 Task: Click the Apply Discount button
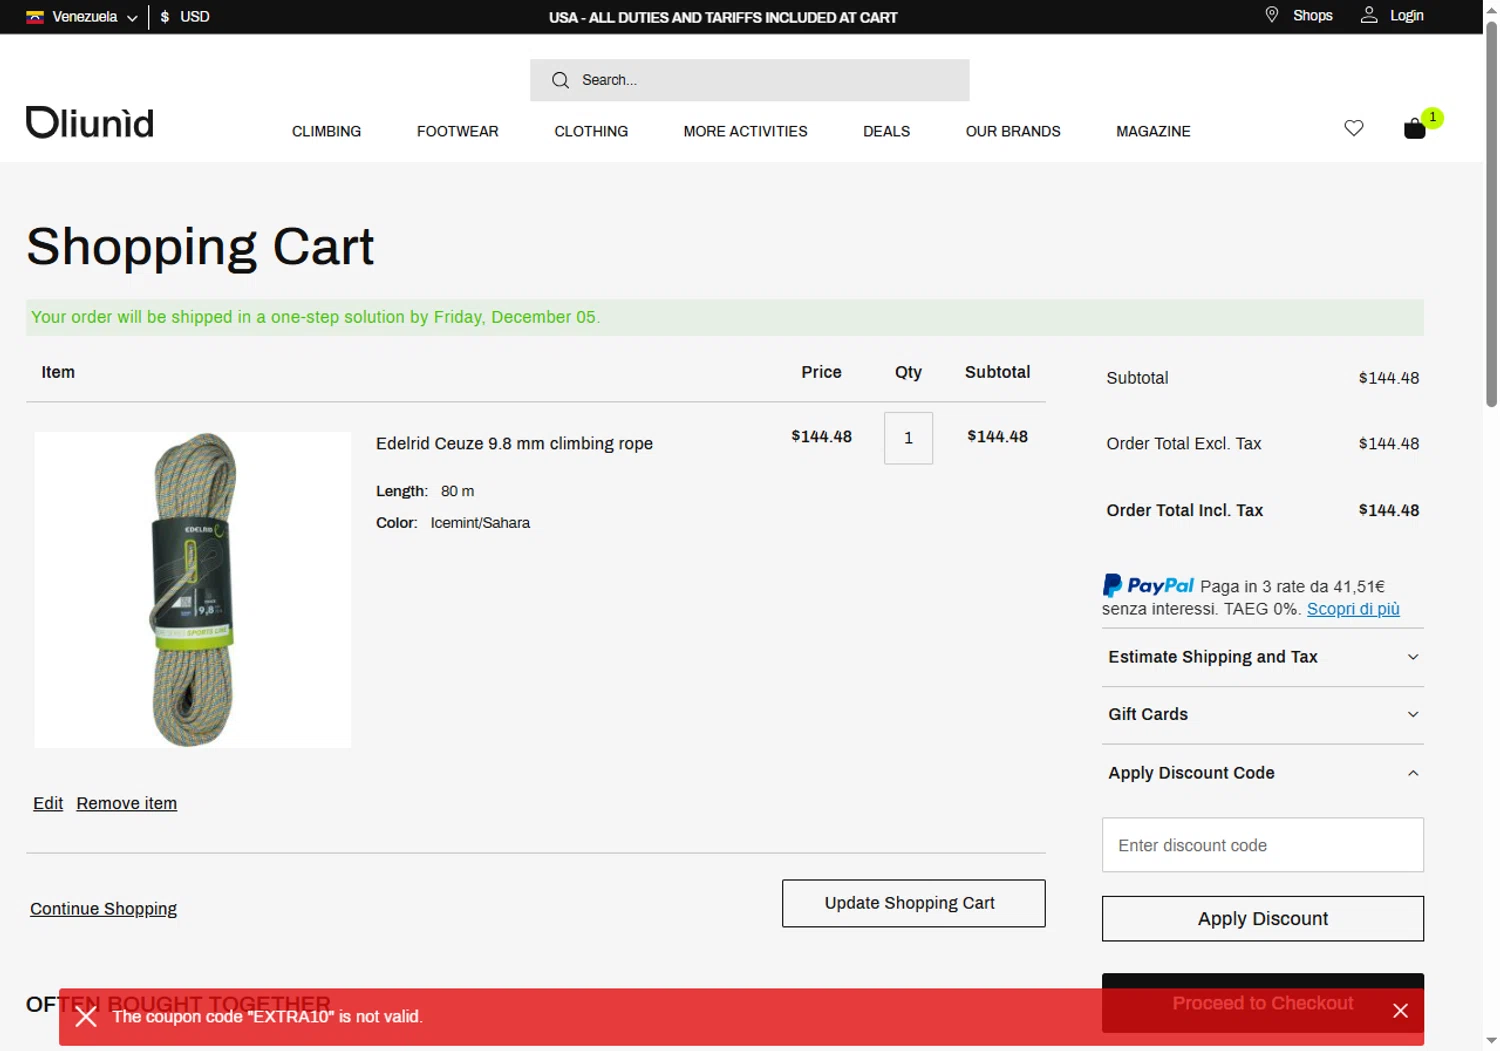point(1262,918)
